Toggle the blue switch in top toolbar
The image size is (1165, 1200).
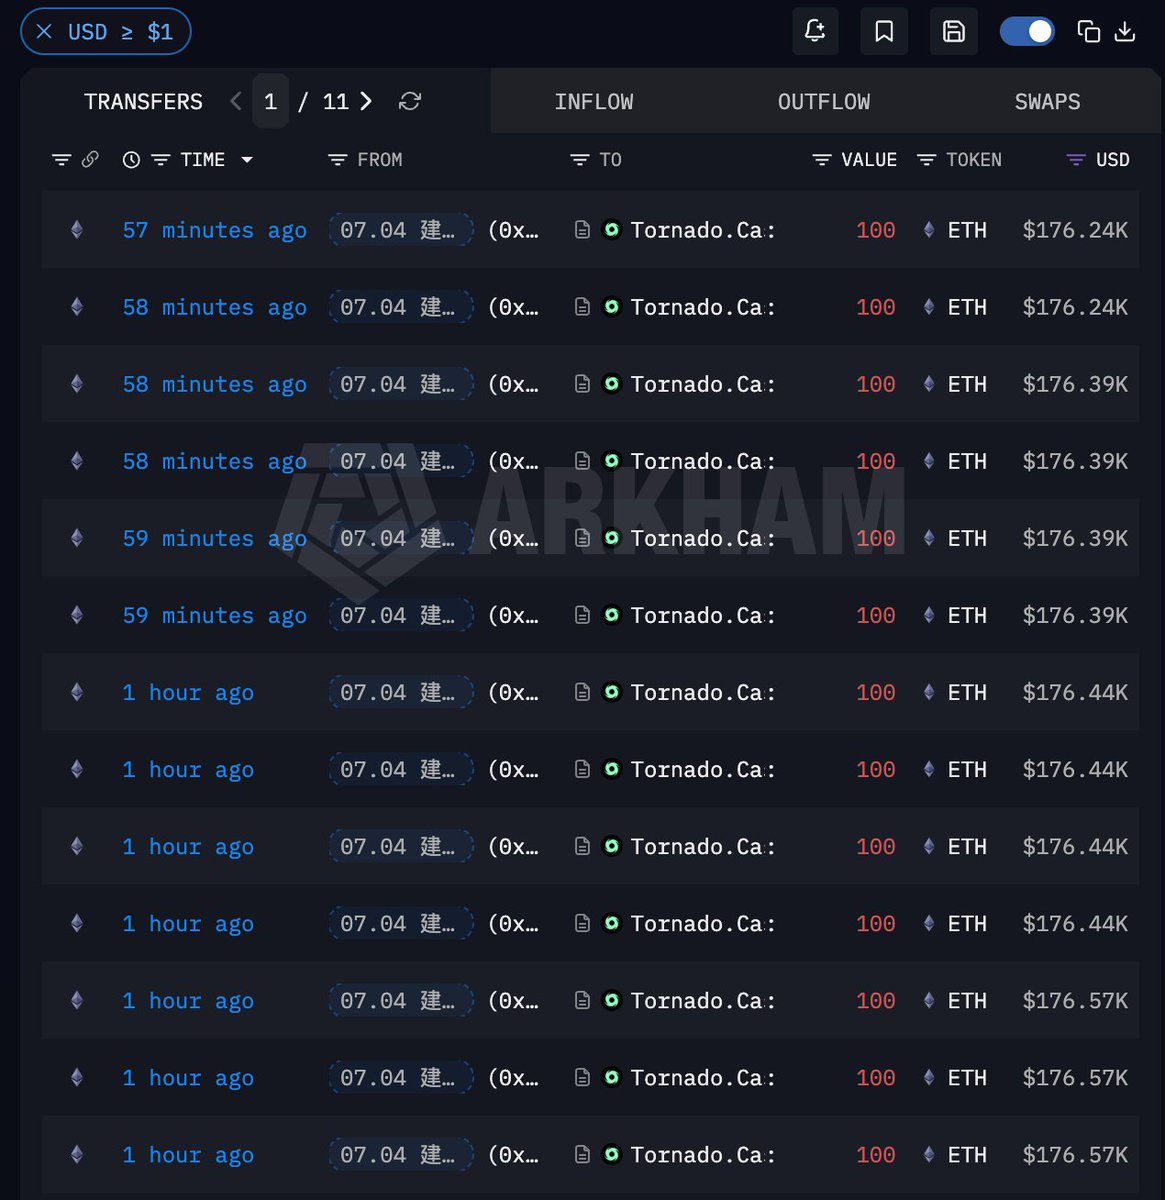pyautogui.click(x=1027, y=31)
